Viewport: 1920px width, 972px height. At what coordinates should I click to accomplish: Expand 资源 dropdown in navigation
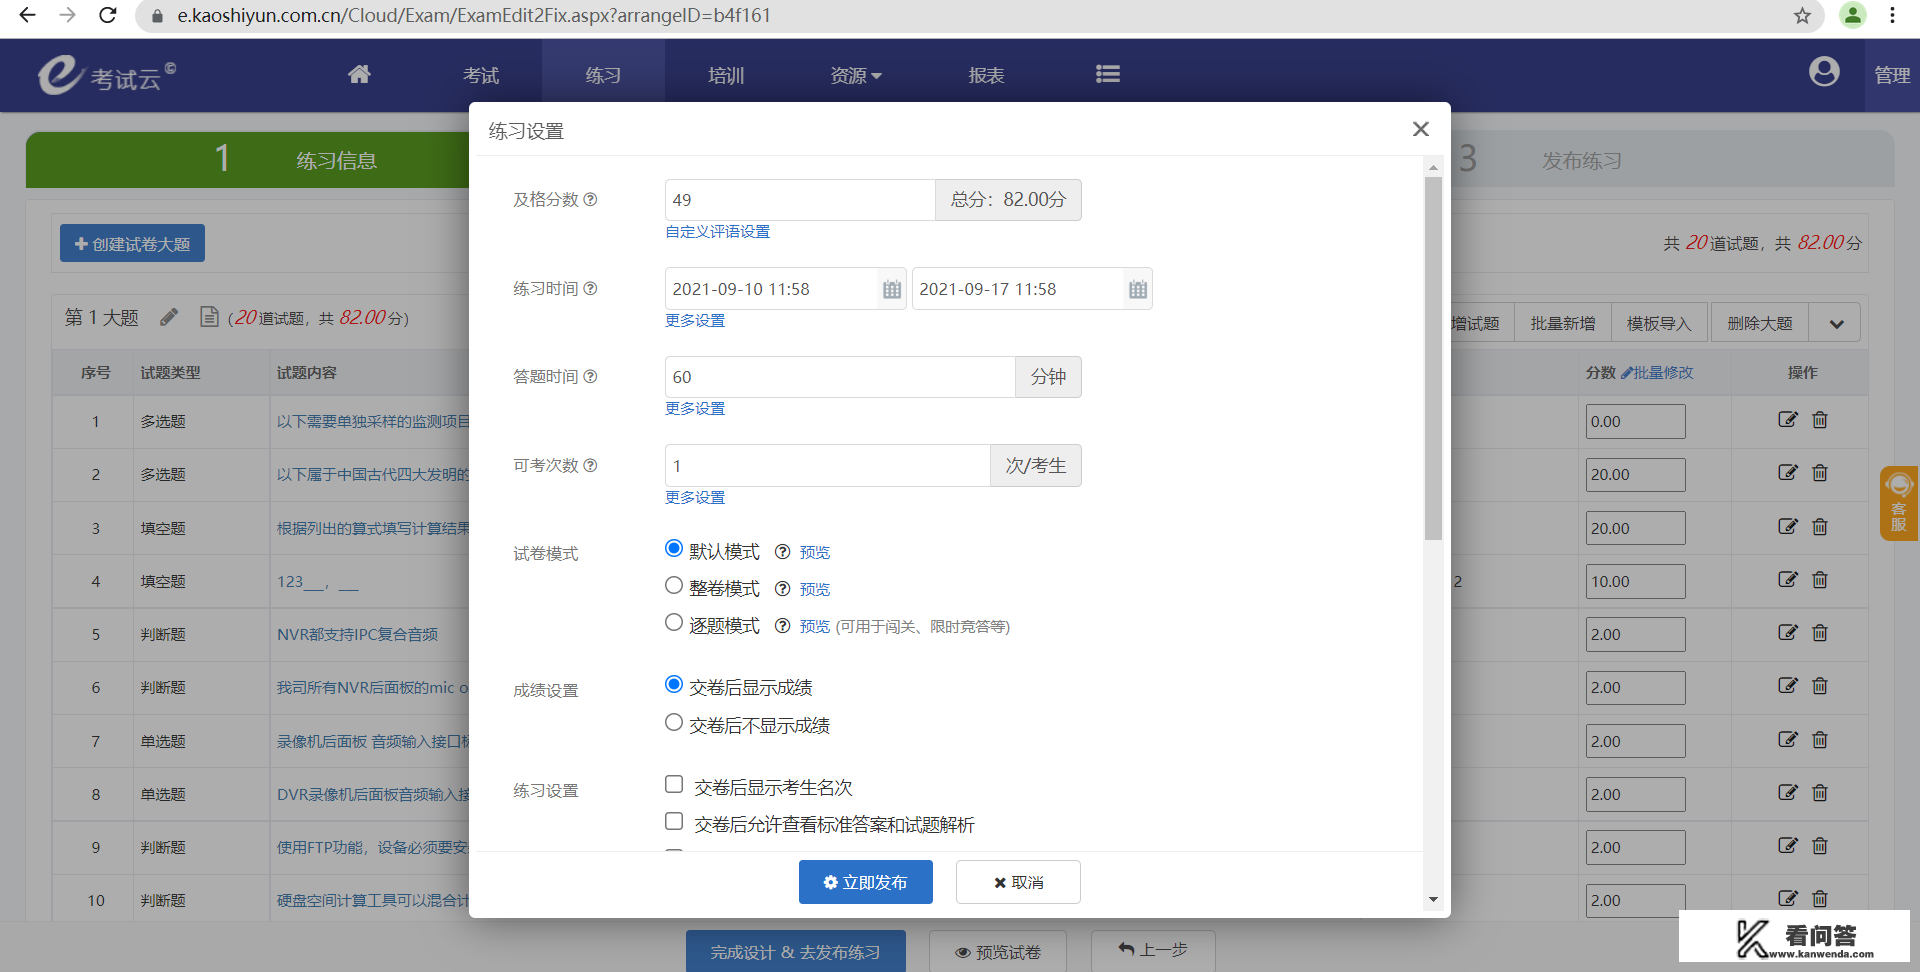coord(856,75)
